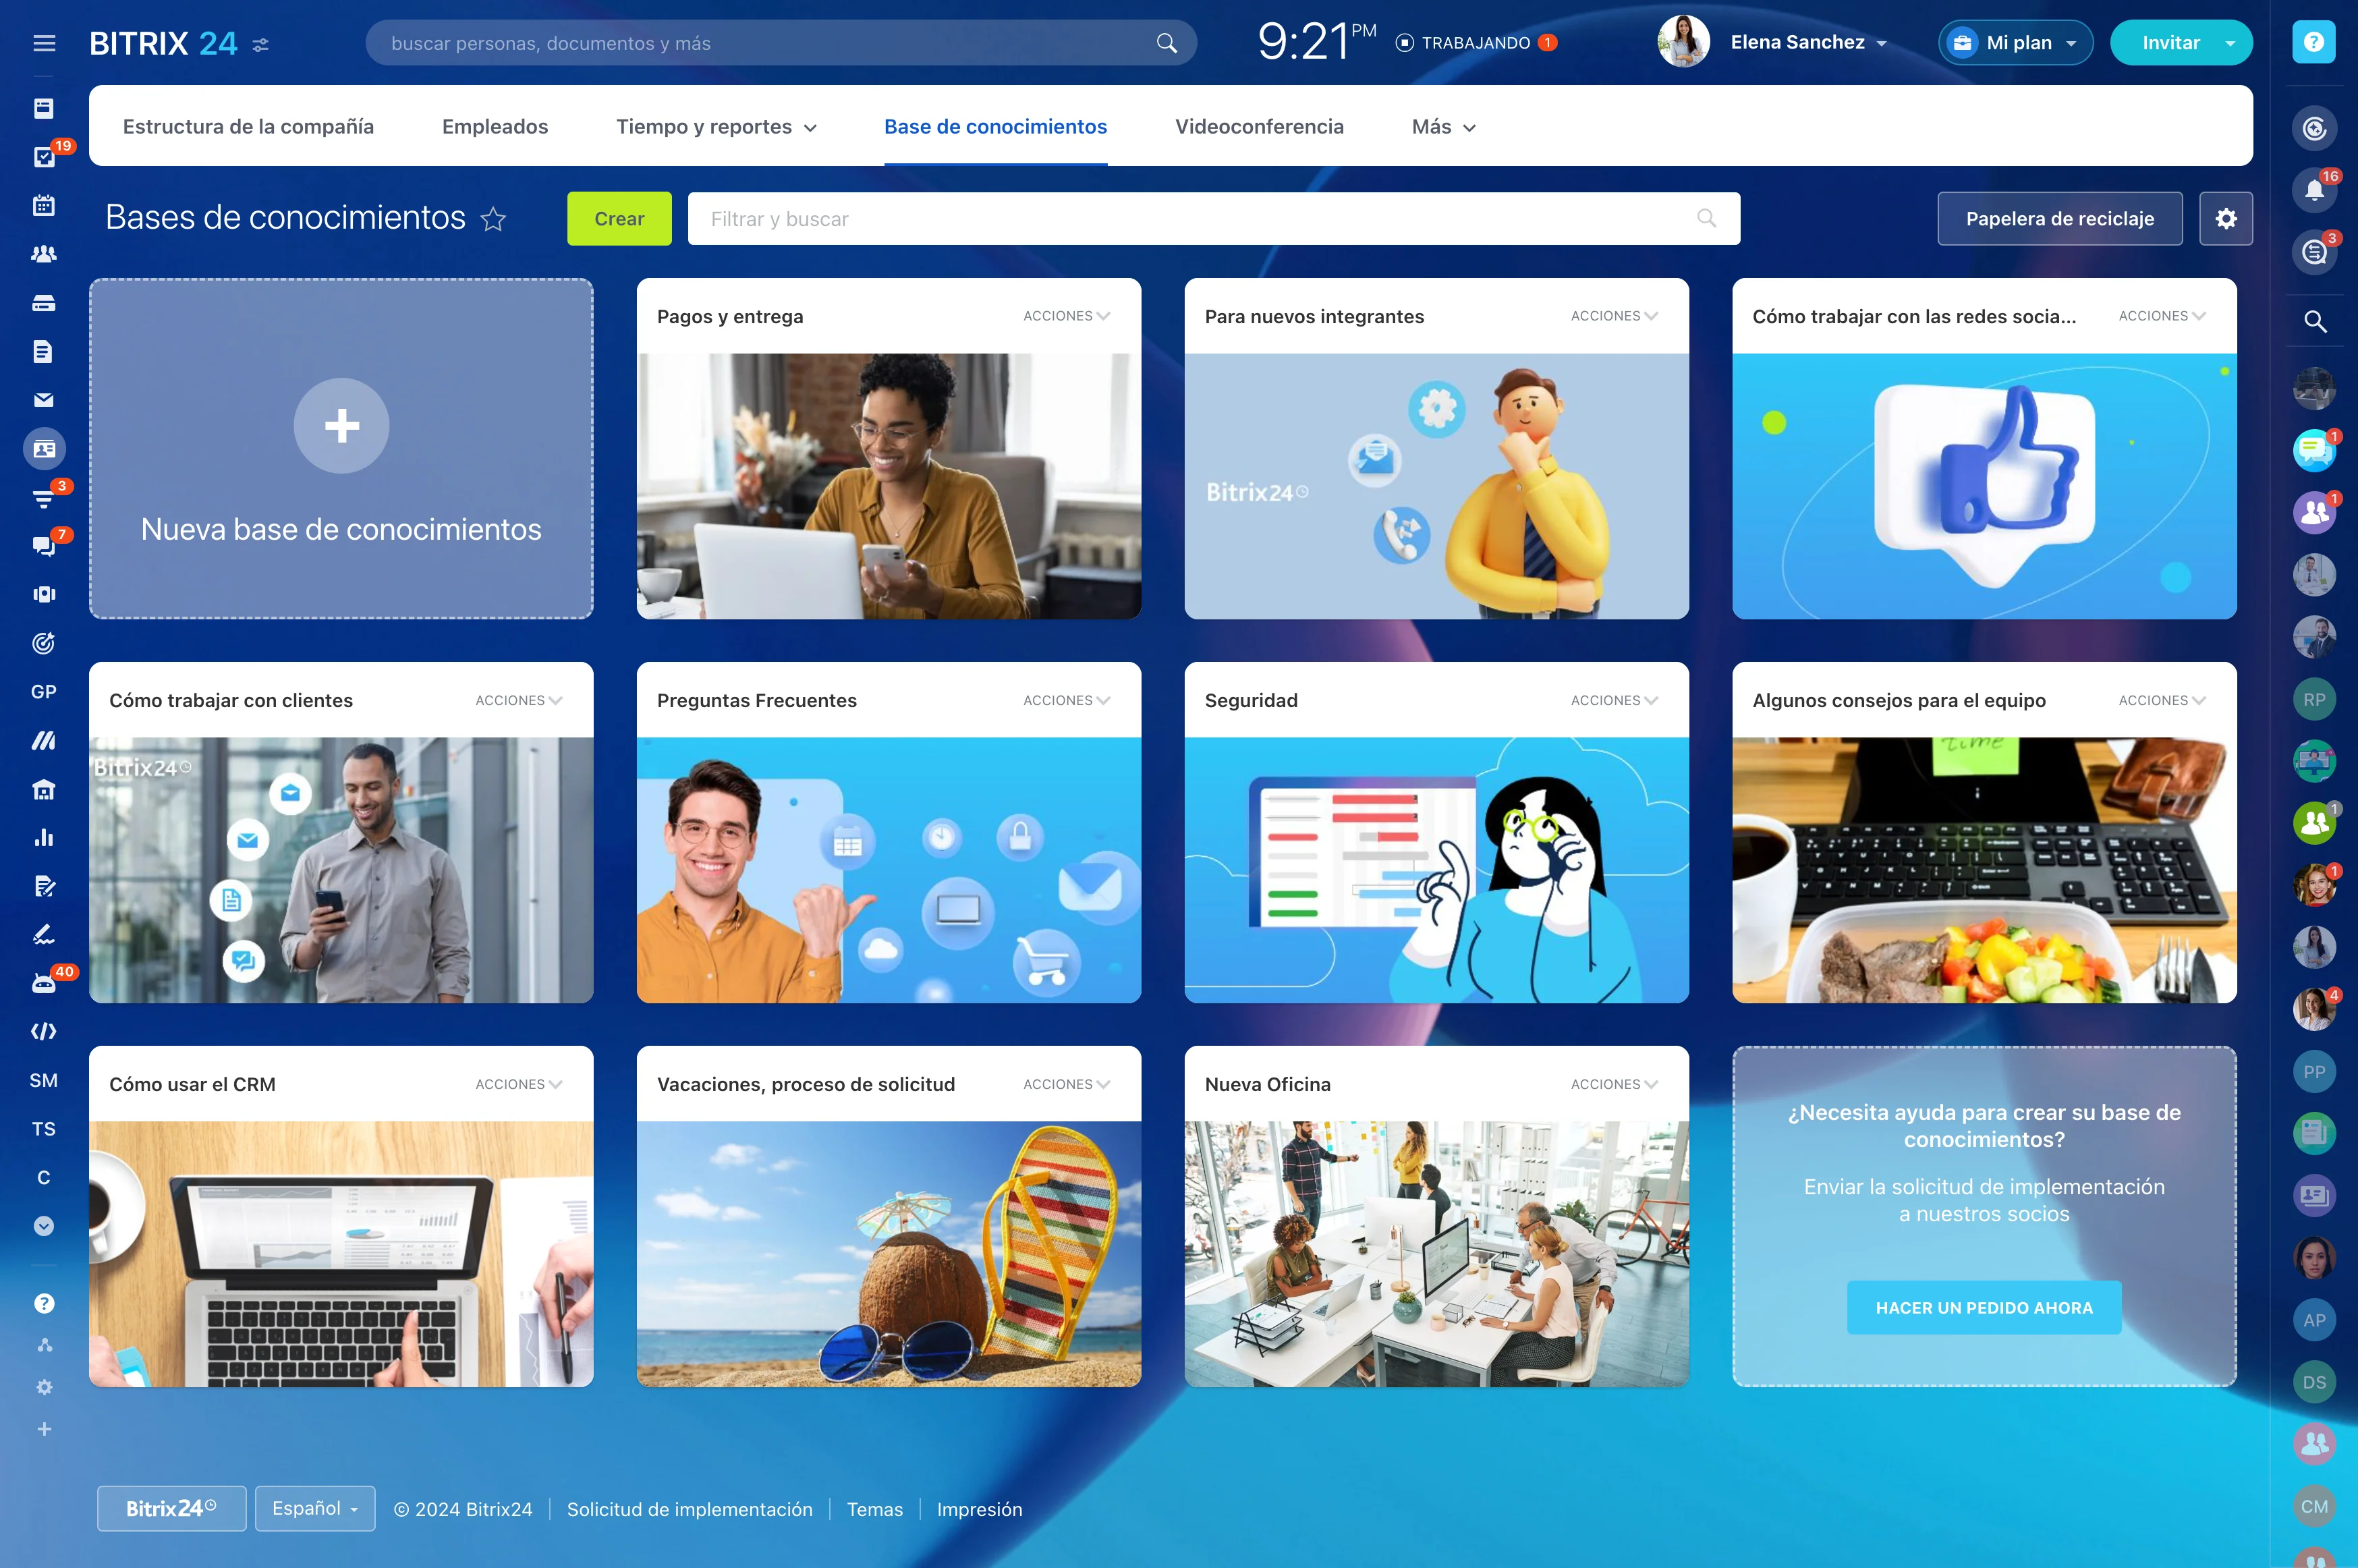Open the tasks checkmark icon with badge 19
2358x1568 pixels.
click(x=44, y=157)
